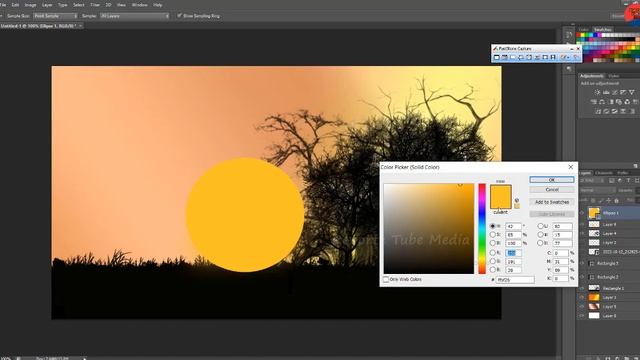Hide the Rectangle 1 layer
640x360 pixels.
pos(582,288)
